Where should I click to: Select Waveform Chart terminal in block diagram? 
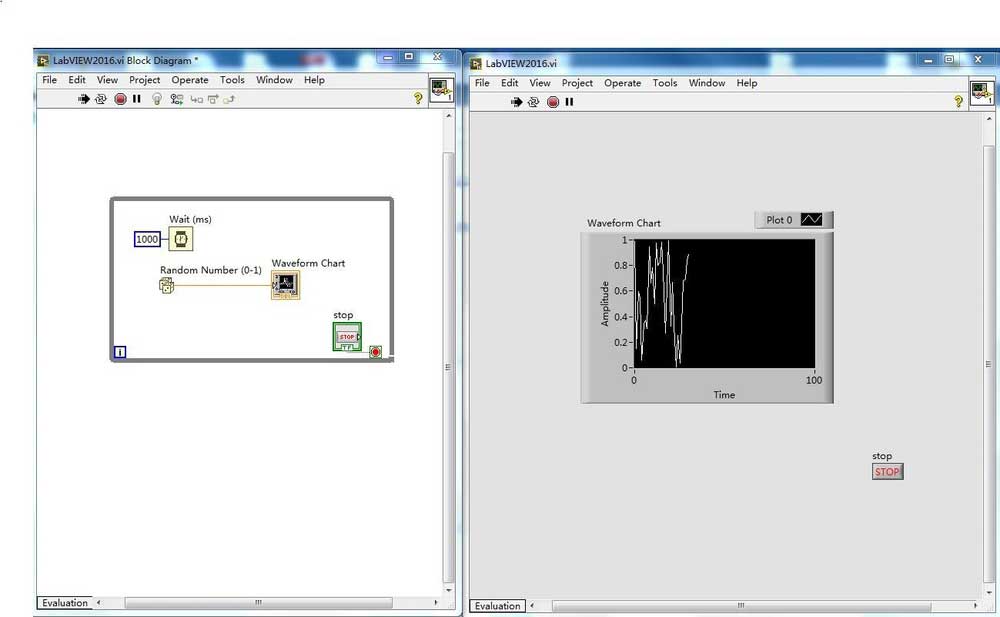285,285
